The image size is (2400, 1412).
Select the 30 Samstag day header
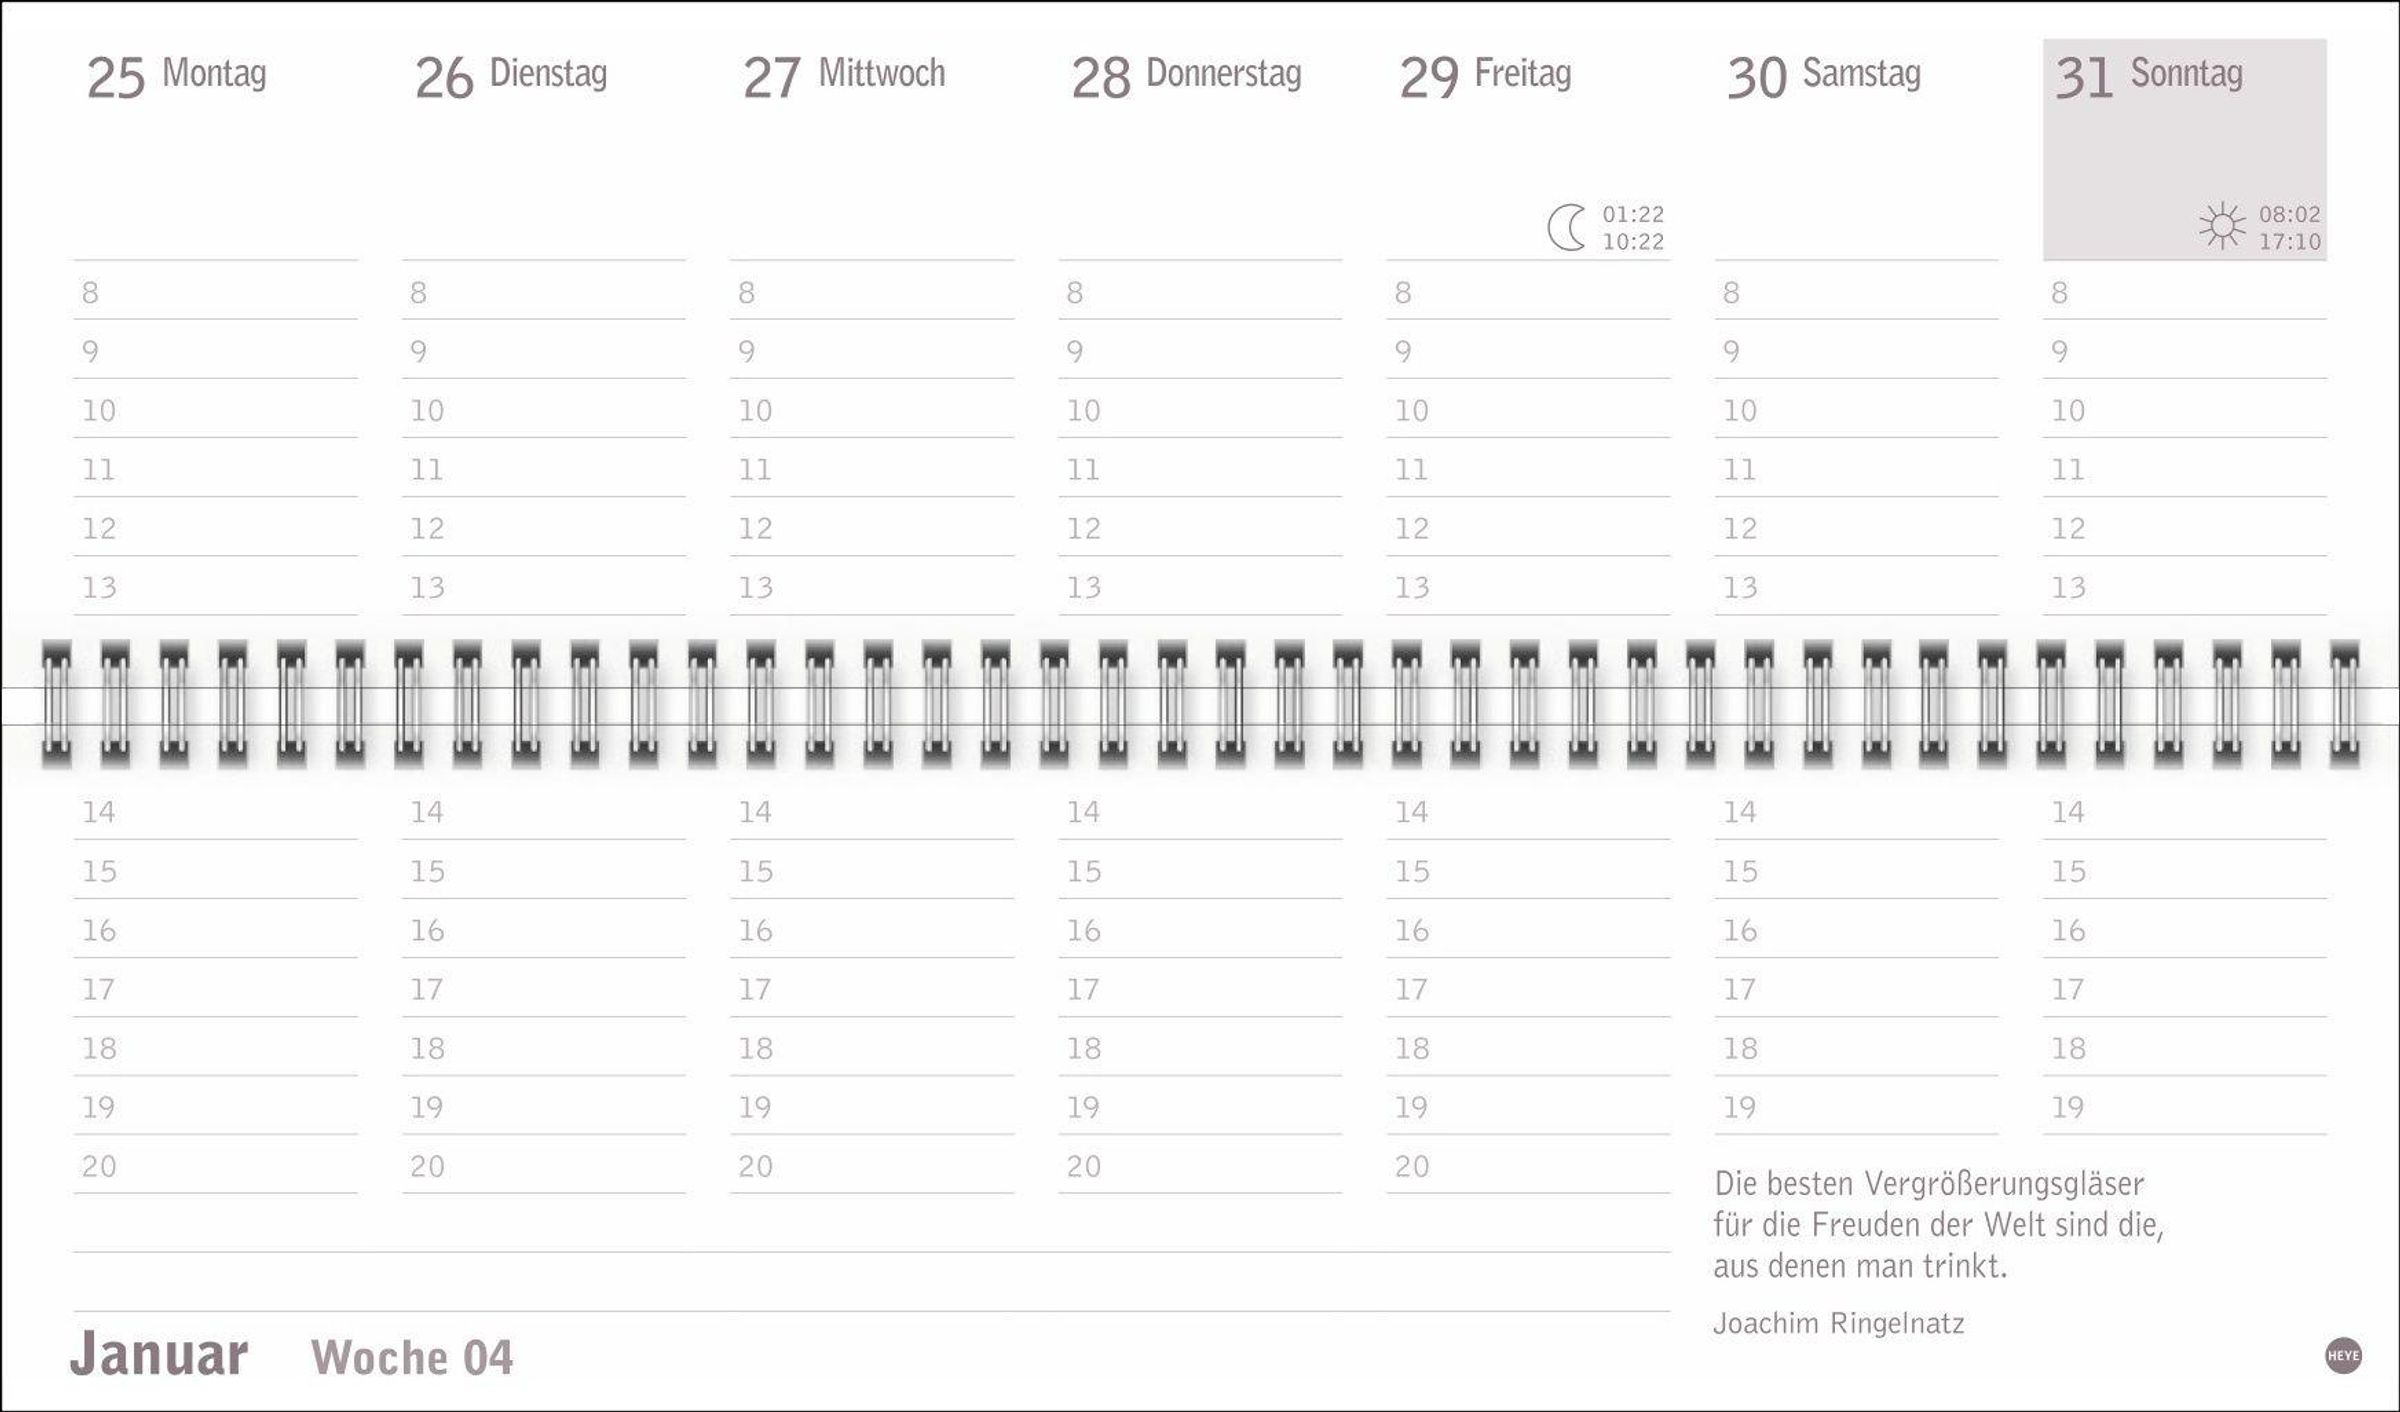point(1824,76)
